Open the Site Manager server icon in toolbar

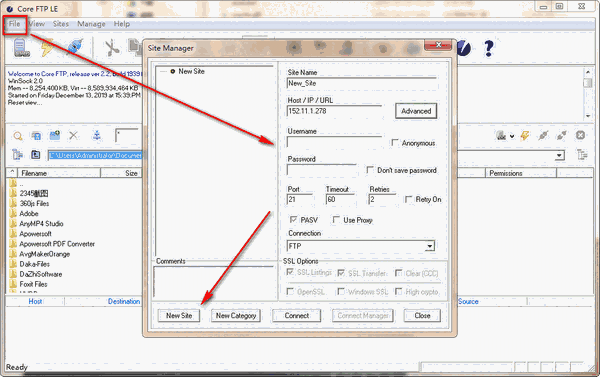click(21, 48)
